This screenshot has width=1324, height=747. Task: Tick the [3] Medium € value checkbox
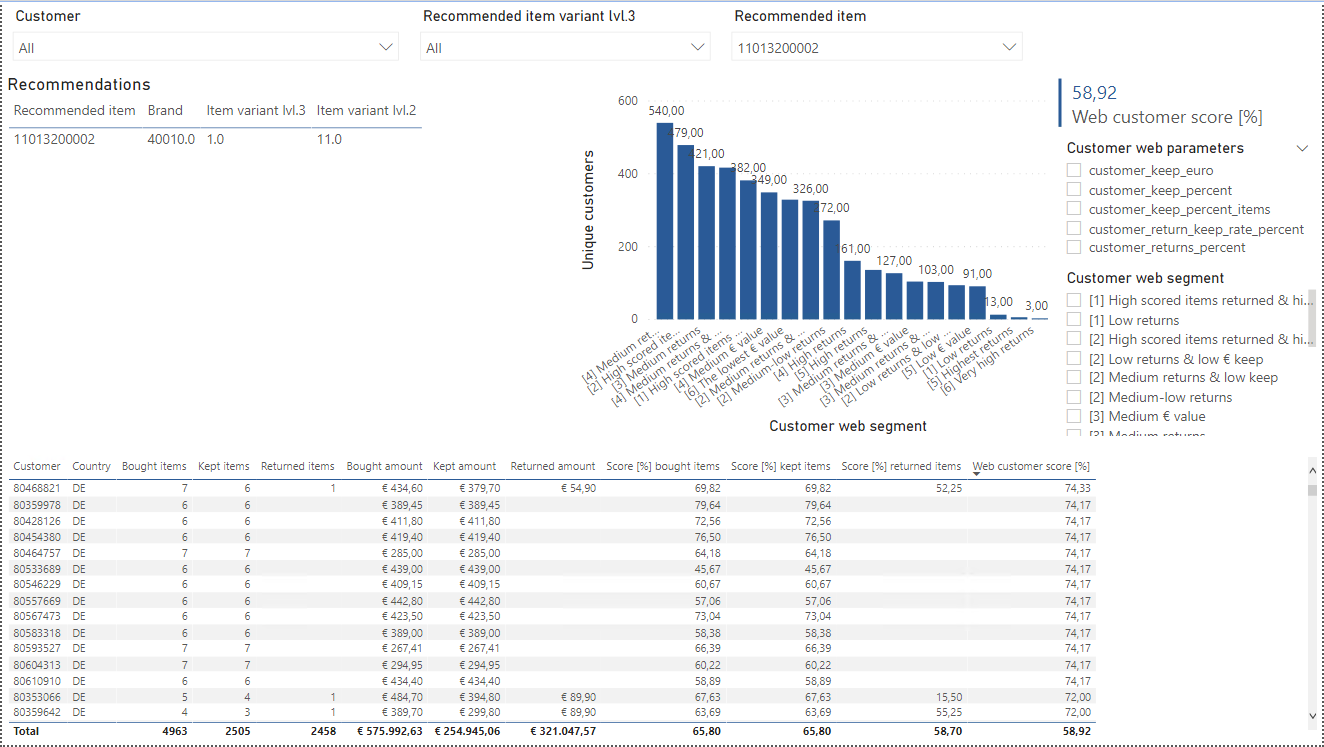[x=1074, y=416]
